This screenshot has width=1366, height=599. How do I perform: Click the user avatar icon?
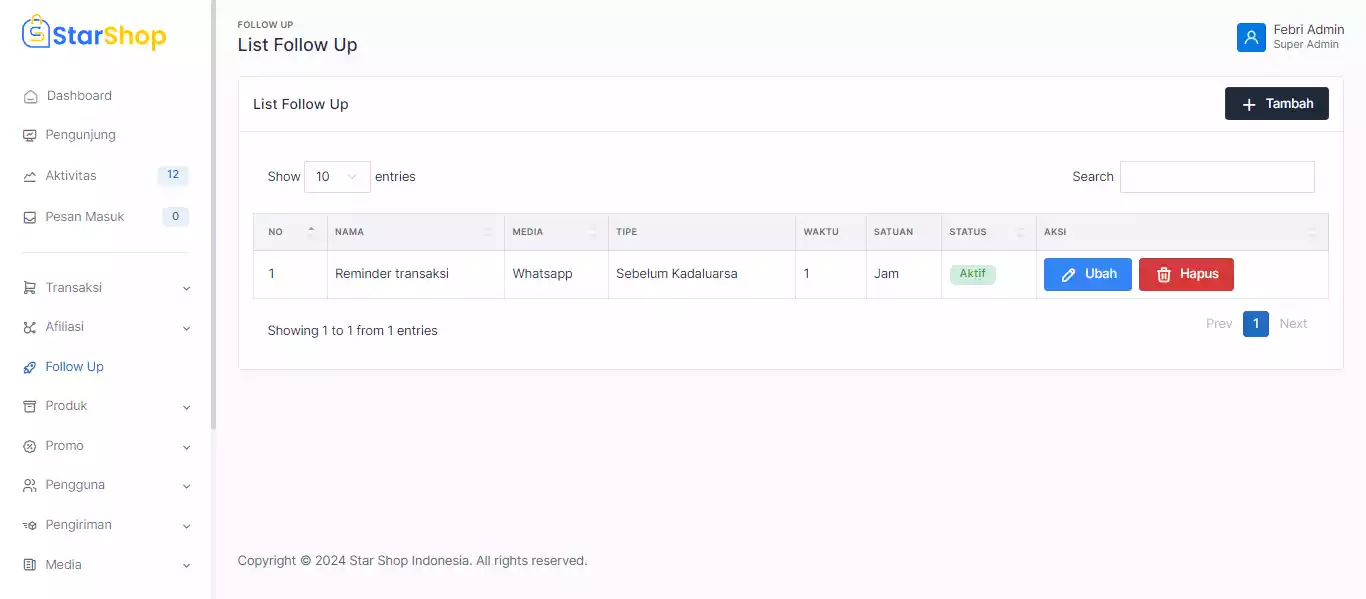(1251, 37)
